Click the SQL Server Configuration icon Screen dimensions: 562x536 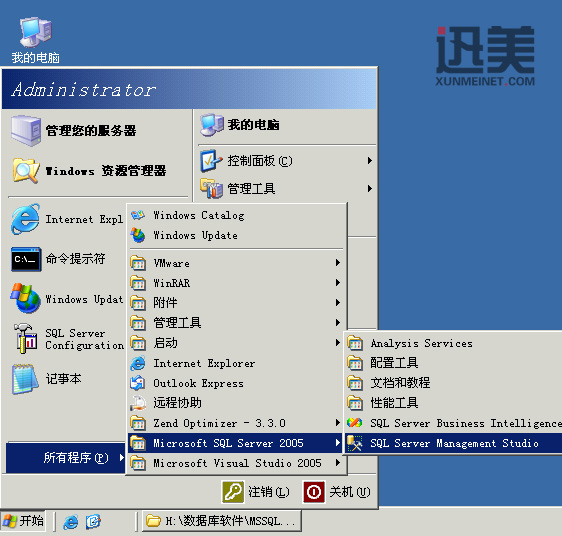(x=25, y=338)
